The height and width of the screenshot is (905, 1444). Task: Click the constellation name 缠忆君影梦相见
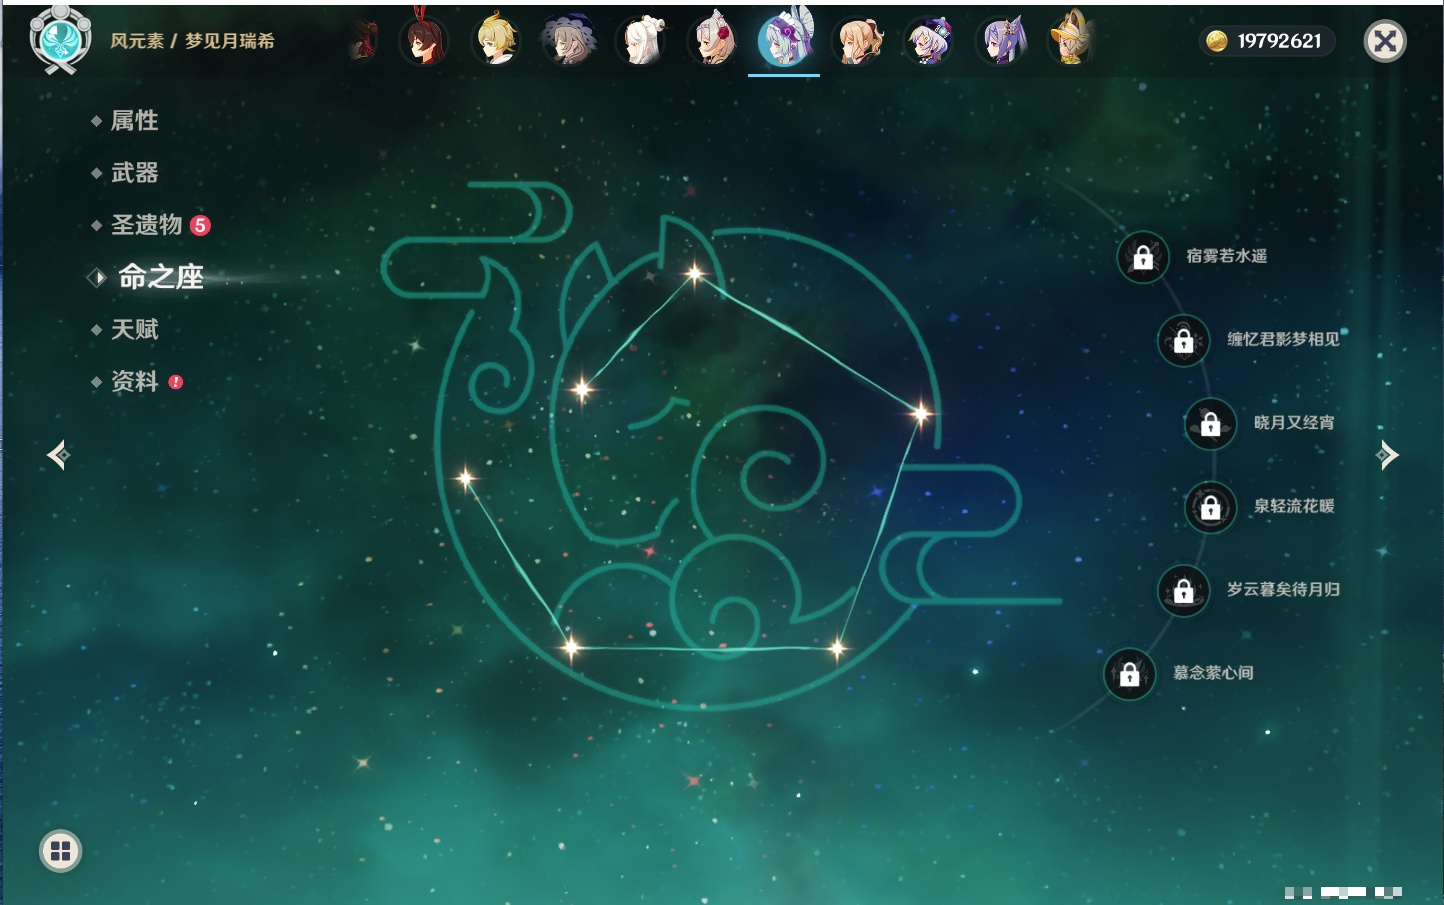(1283, 339)
